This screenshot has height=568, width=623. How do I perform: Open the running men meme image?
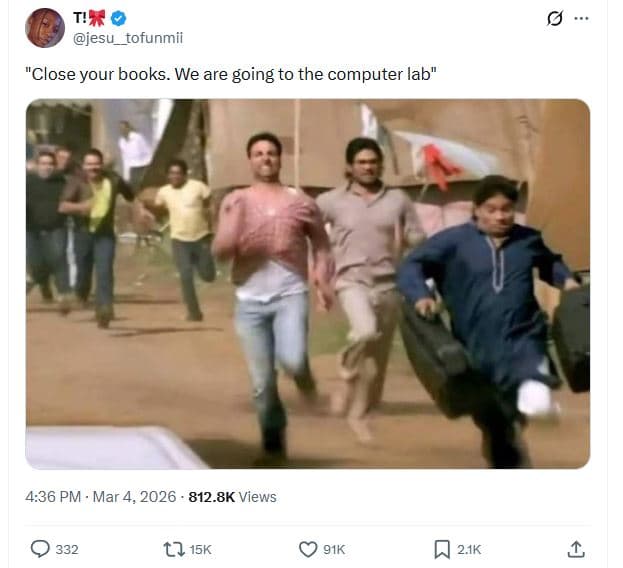coord(308,284)
